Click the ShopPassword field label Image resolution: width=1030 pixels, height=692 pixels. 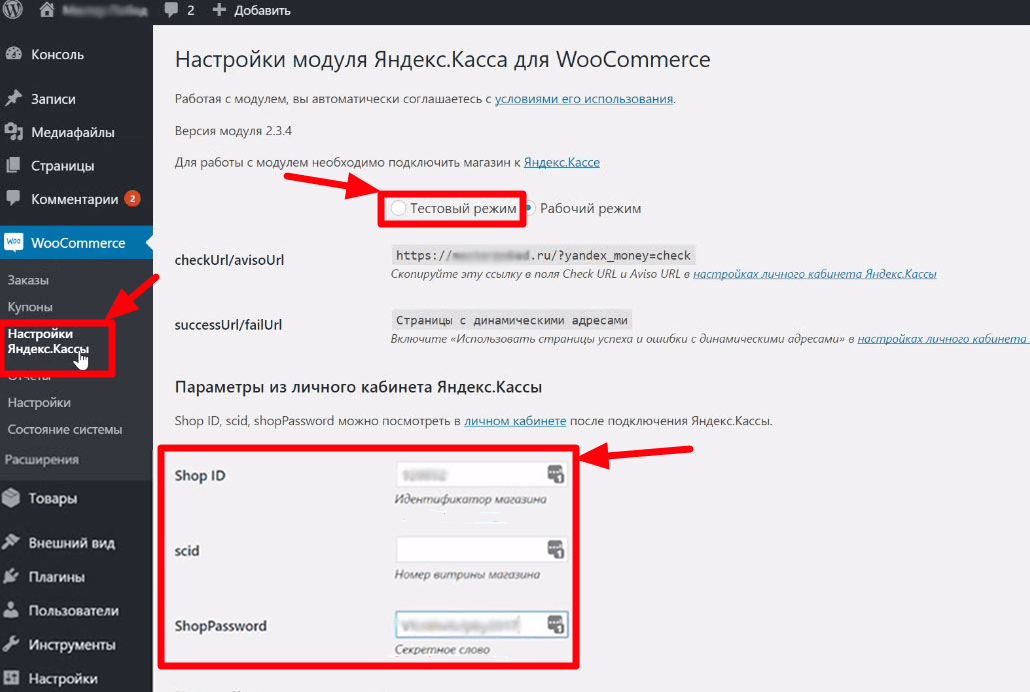pos(221,626)
